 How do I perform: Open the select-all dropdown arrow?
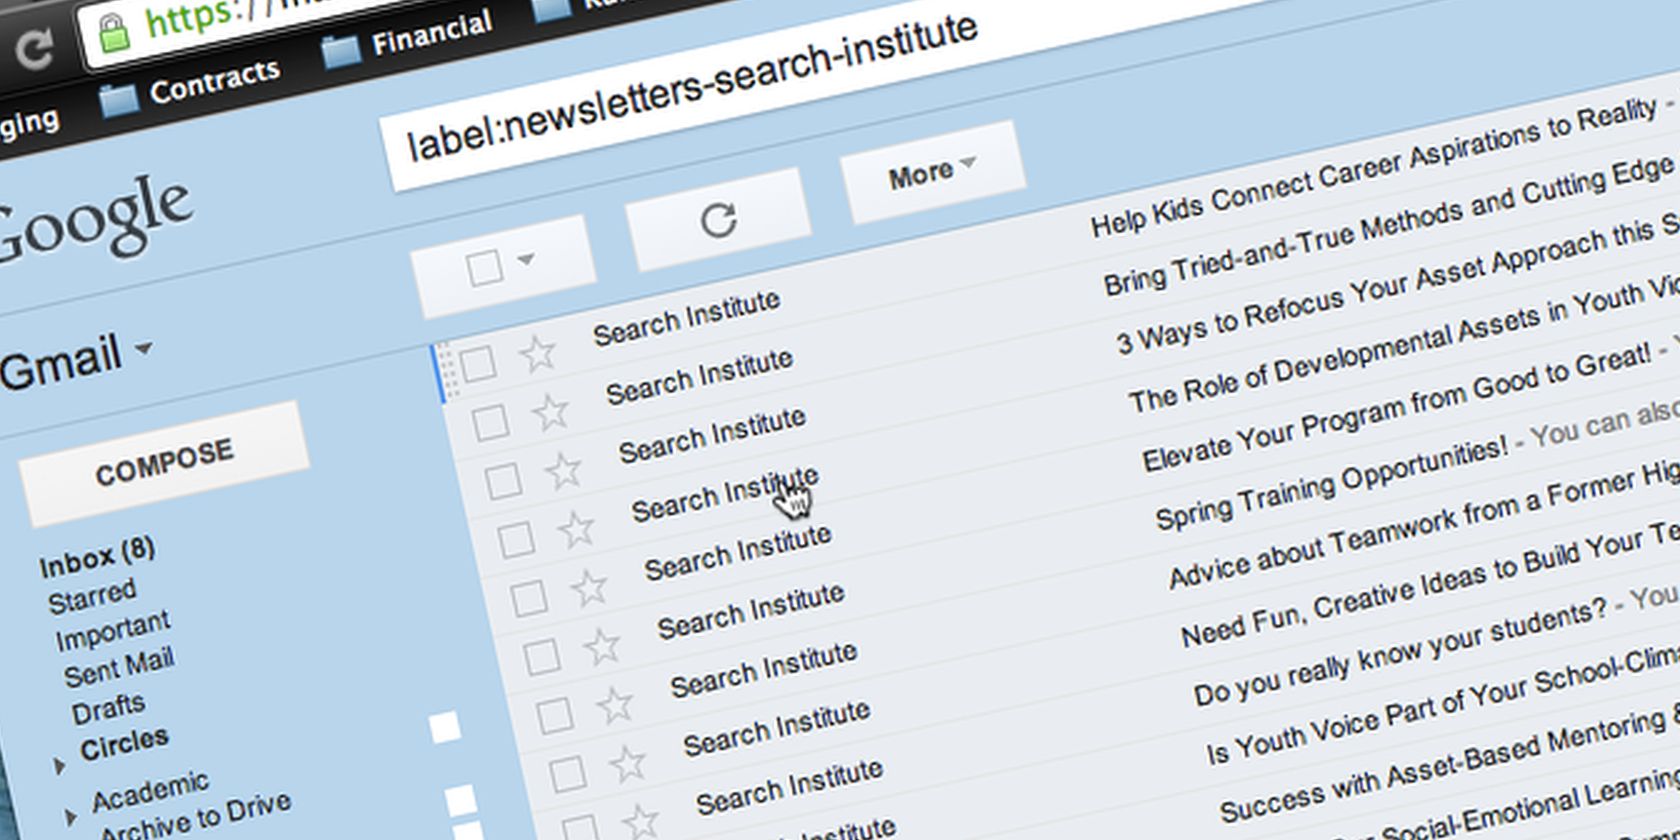pyautogui.click(x=526, y=260)
